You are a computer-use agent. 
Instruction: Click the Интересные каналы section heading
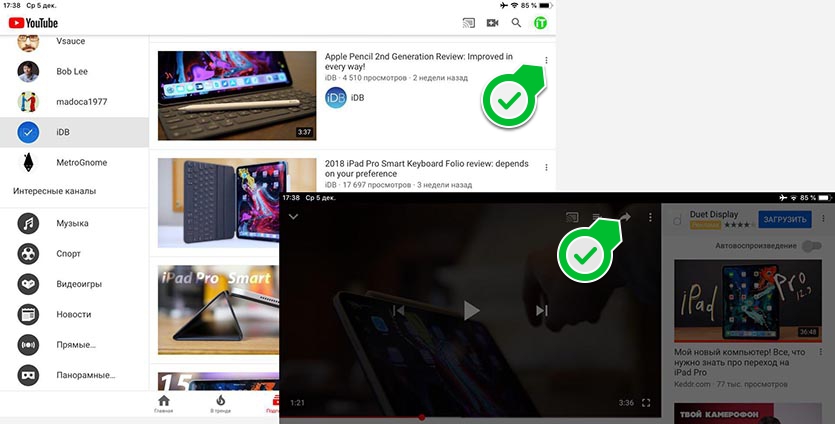55,191
